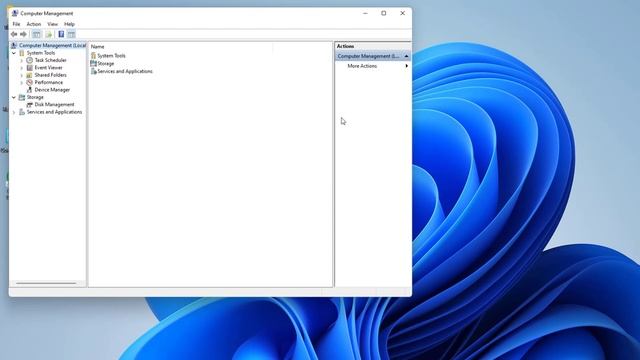Viewport: 640px width, 360px height.
Task: Maximize the Computer Management window
Action: click(384, 13)
